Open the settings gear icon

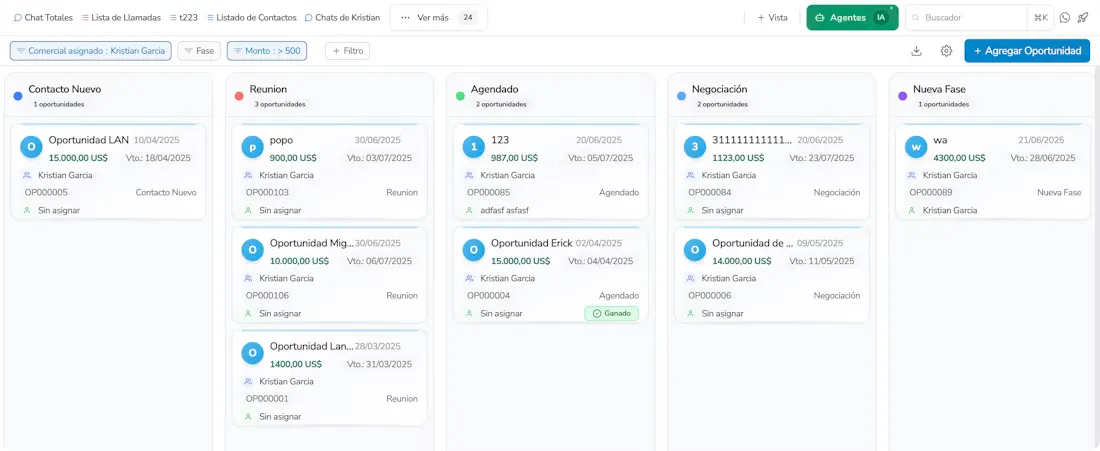[x=946, y=51]
